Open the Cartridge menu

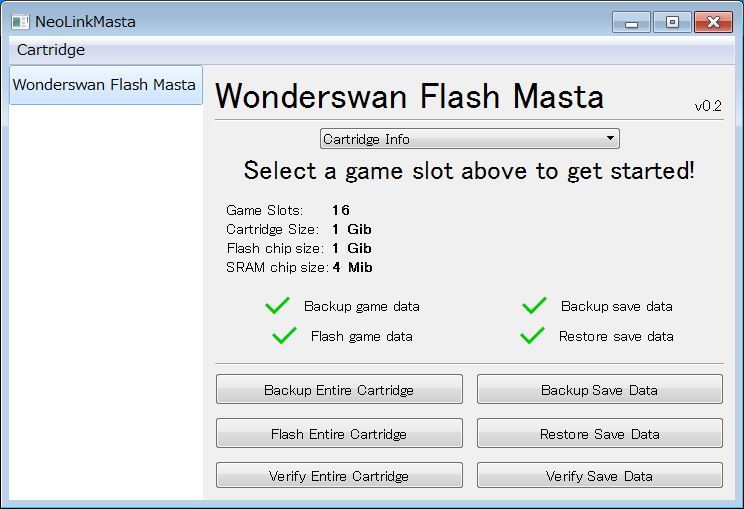click(x=51, y=50)
